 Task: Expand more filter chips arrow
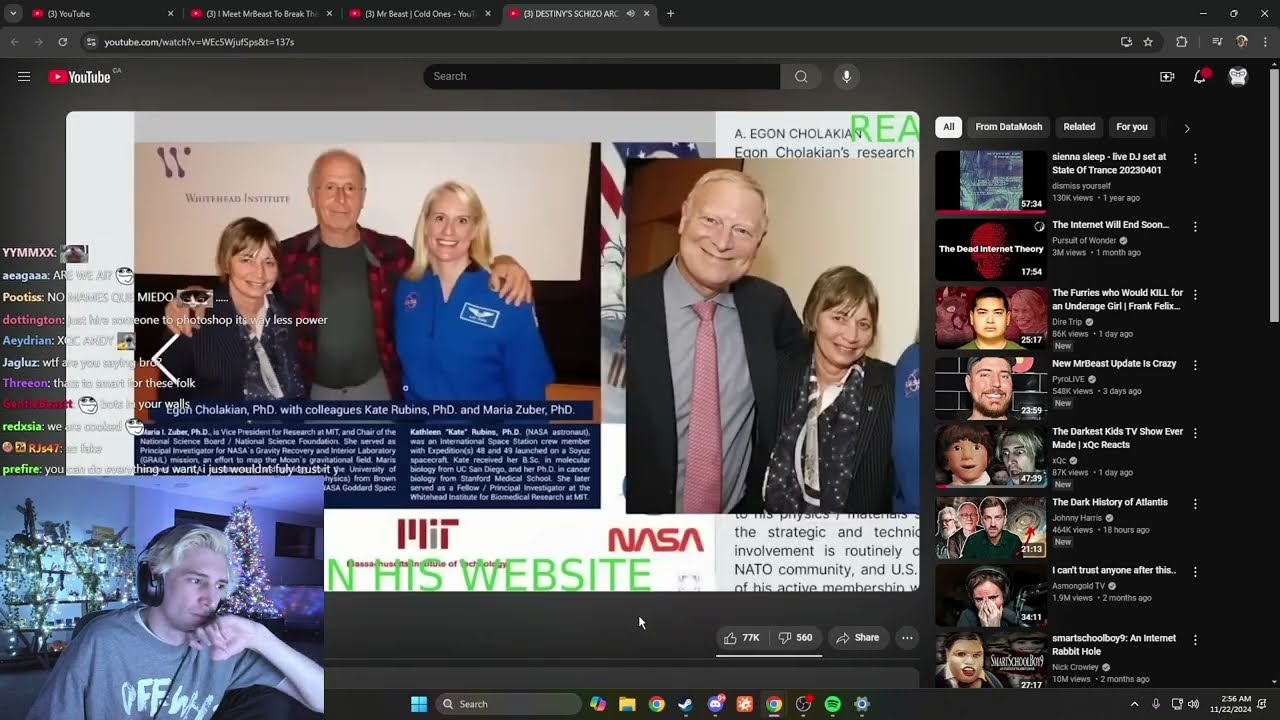tap(1187, 128)
